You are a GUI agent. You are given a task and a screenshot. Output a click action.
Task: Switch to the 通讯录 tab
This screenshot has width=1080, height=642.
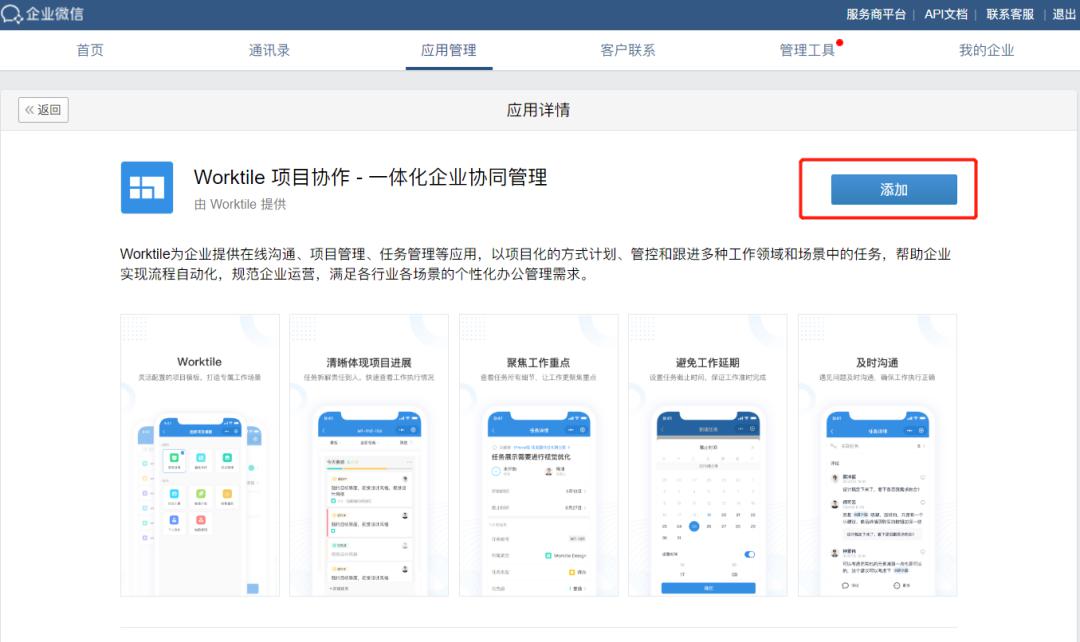pyautogui.click(x=269, y=50)
